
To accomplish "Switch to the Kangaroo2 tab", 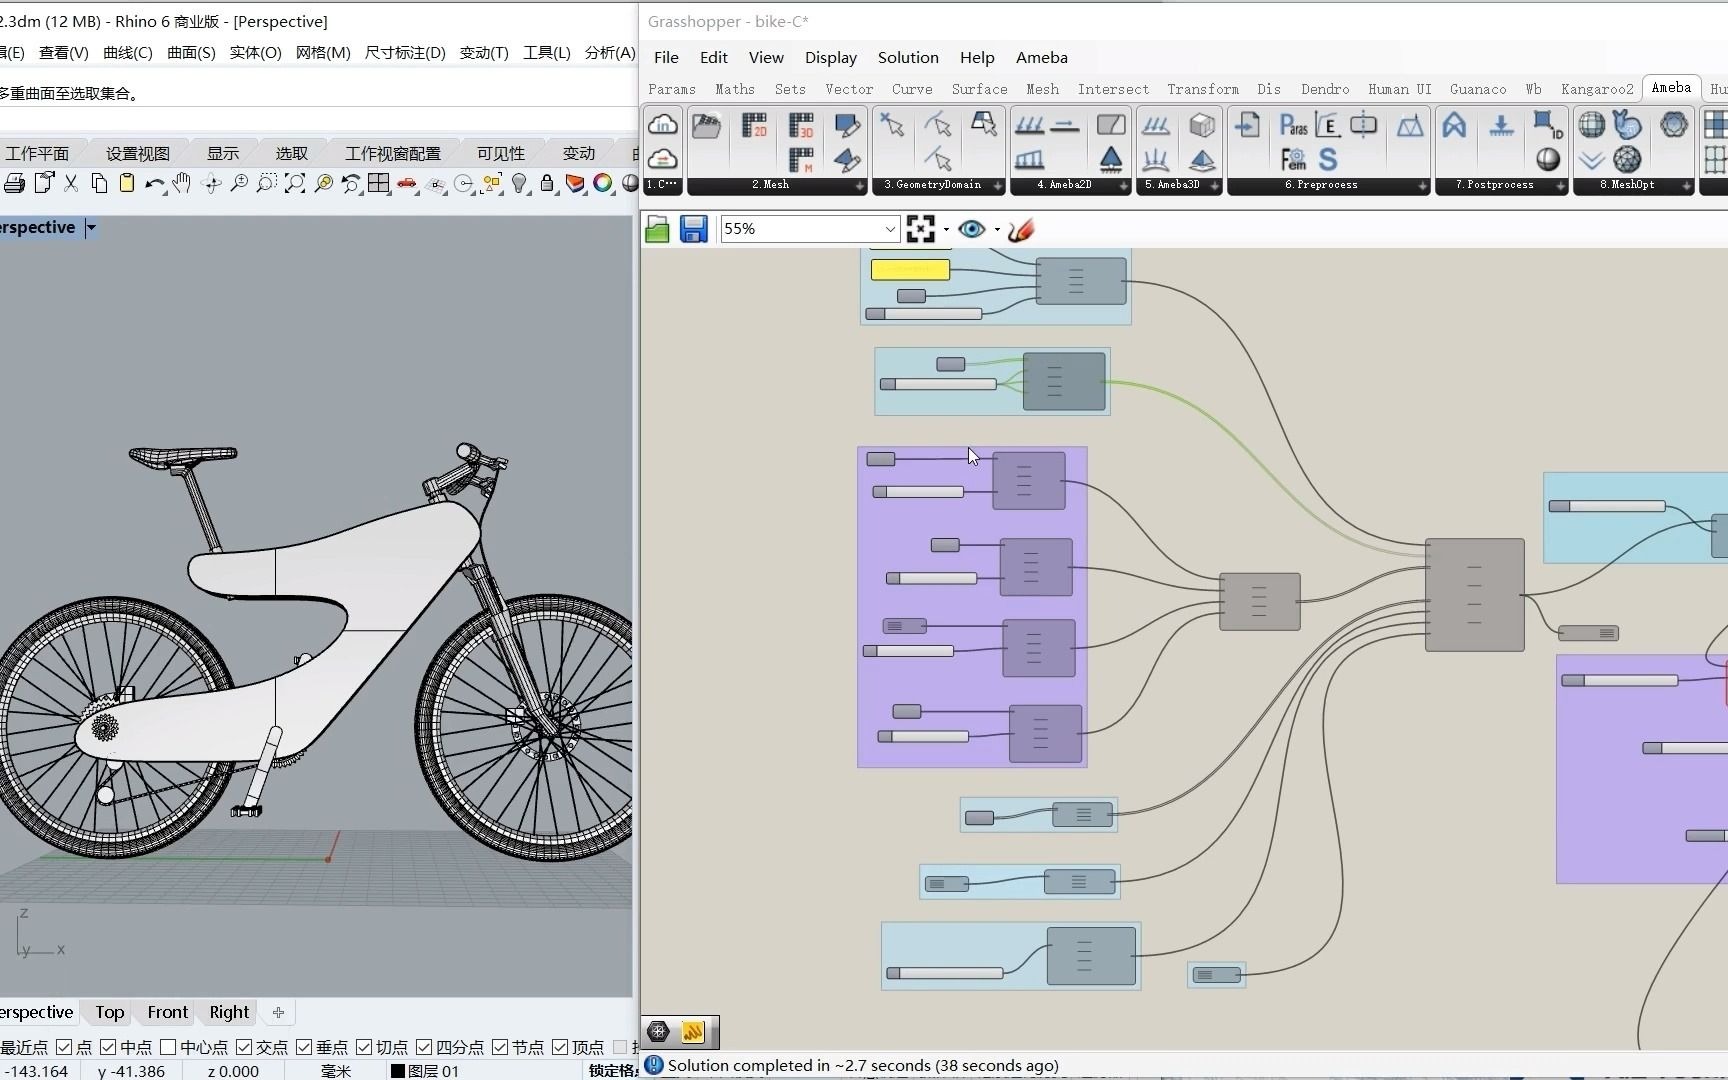I will tap(1596, 89).
